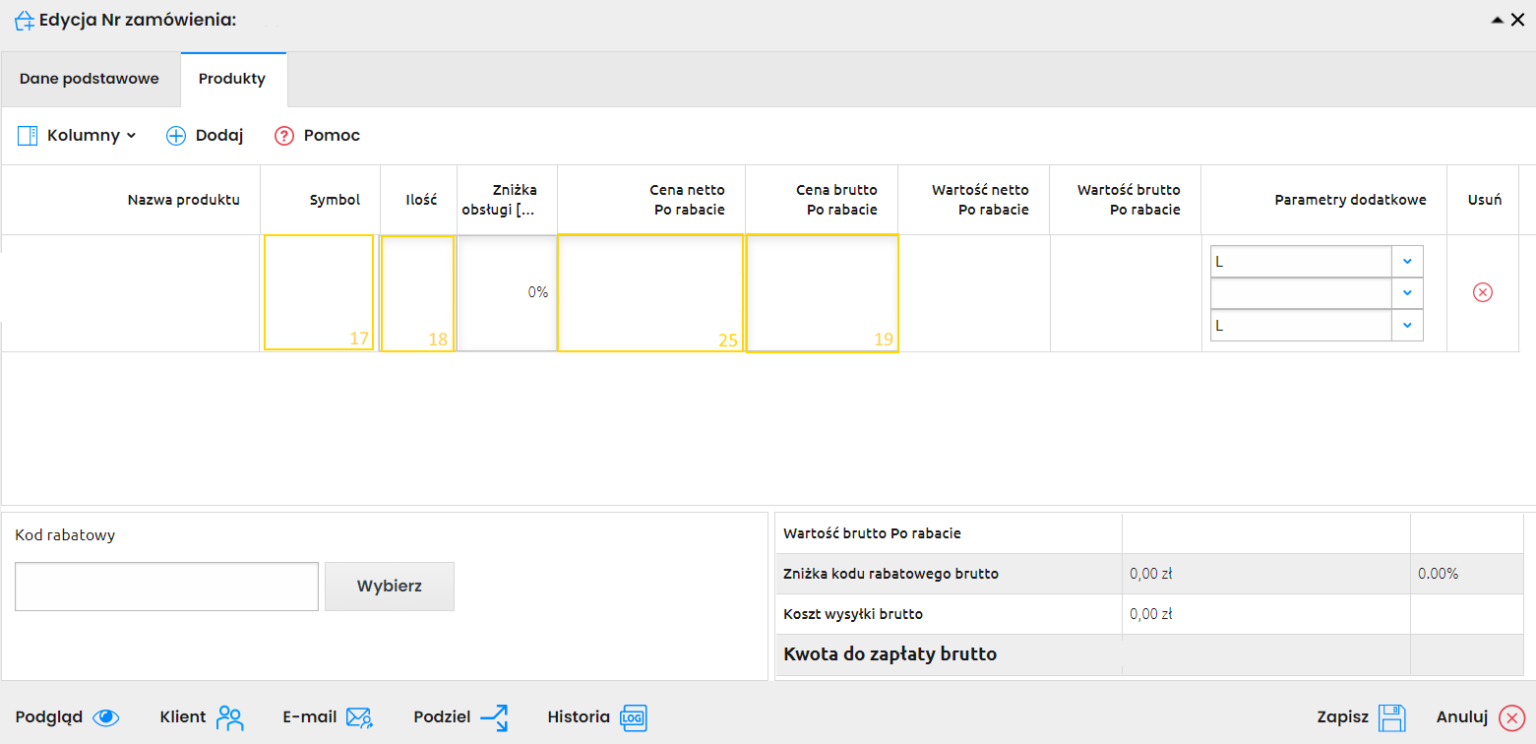Viewport: 1536px width, 744px height.
Task: Send order using the E-mail icon
Action: pyautogui.click(x=358, y=718)
